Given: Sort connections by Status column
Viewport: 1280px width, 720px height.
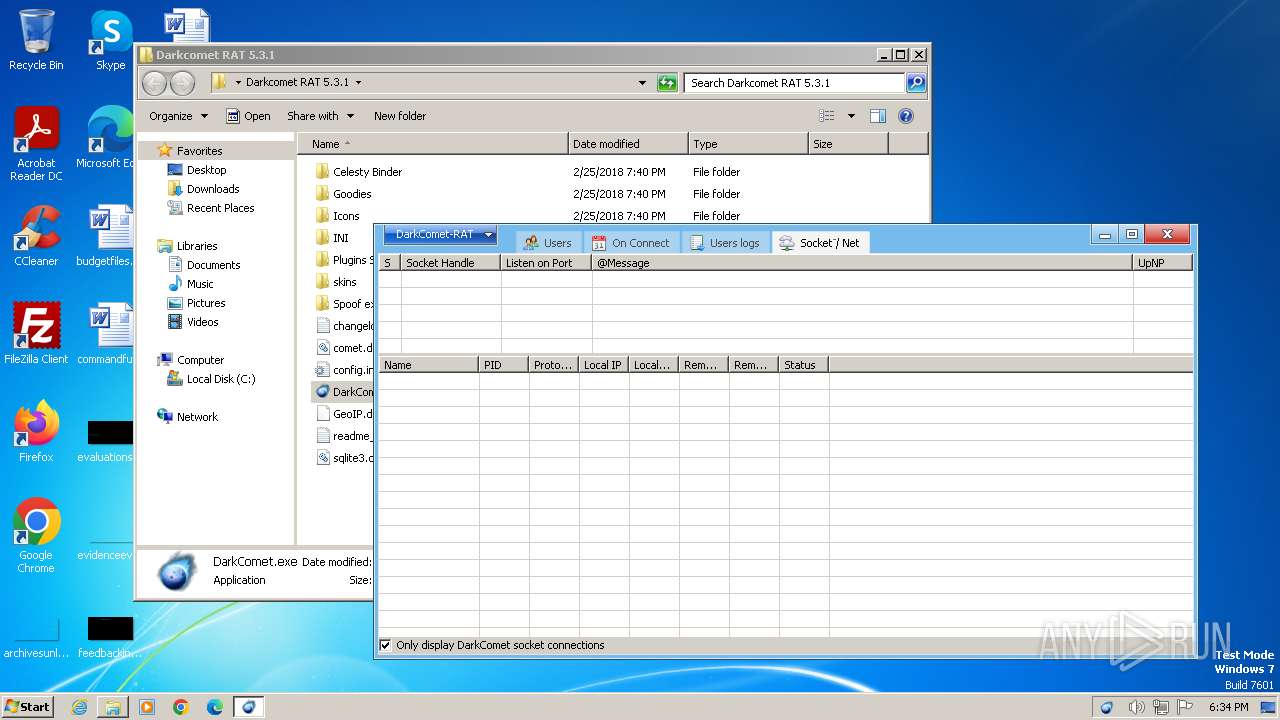Looking at the screenshot, I should click(804, 365).
